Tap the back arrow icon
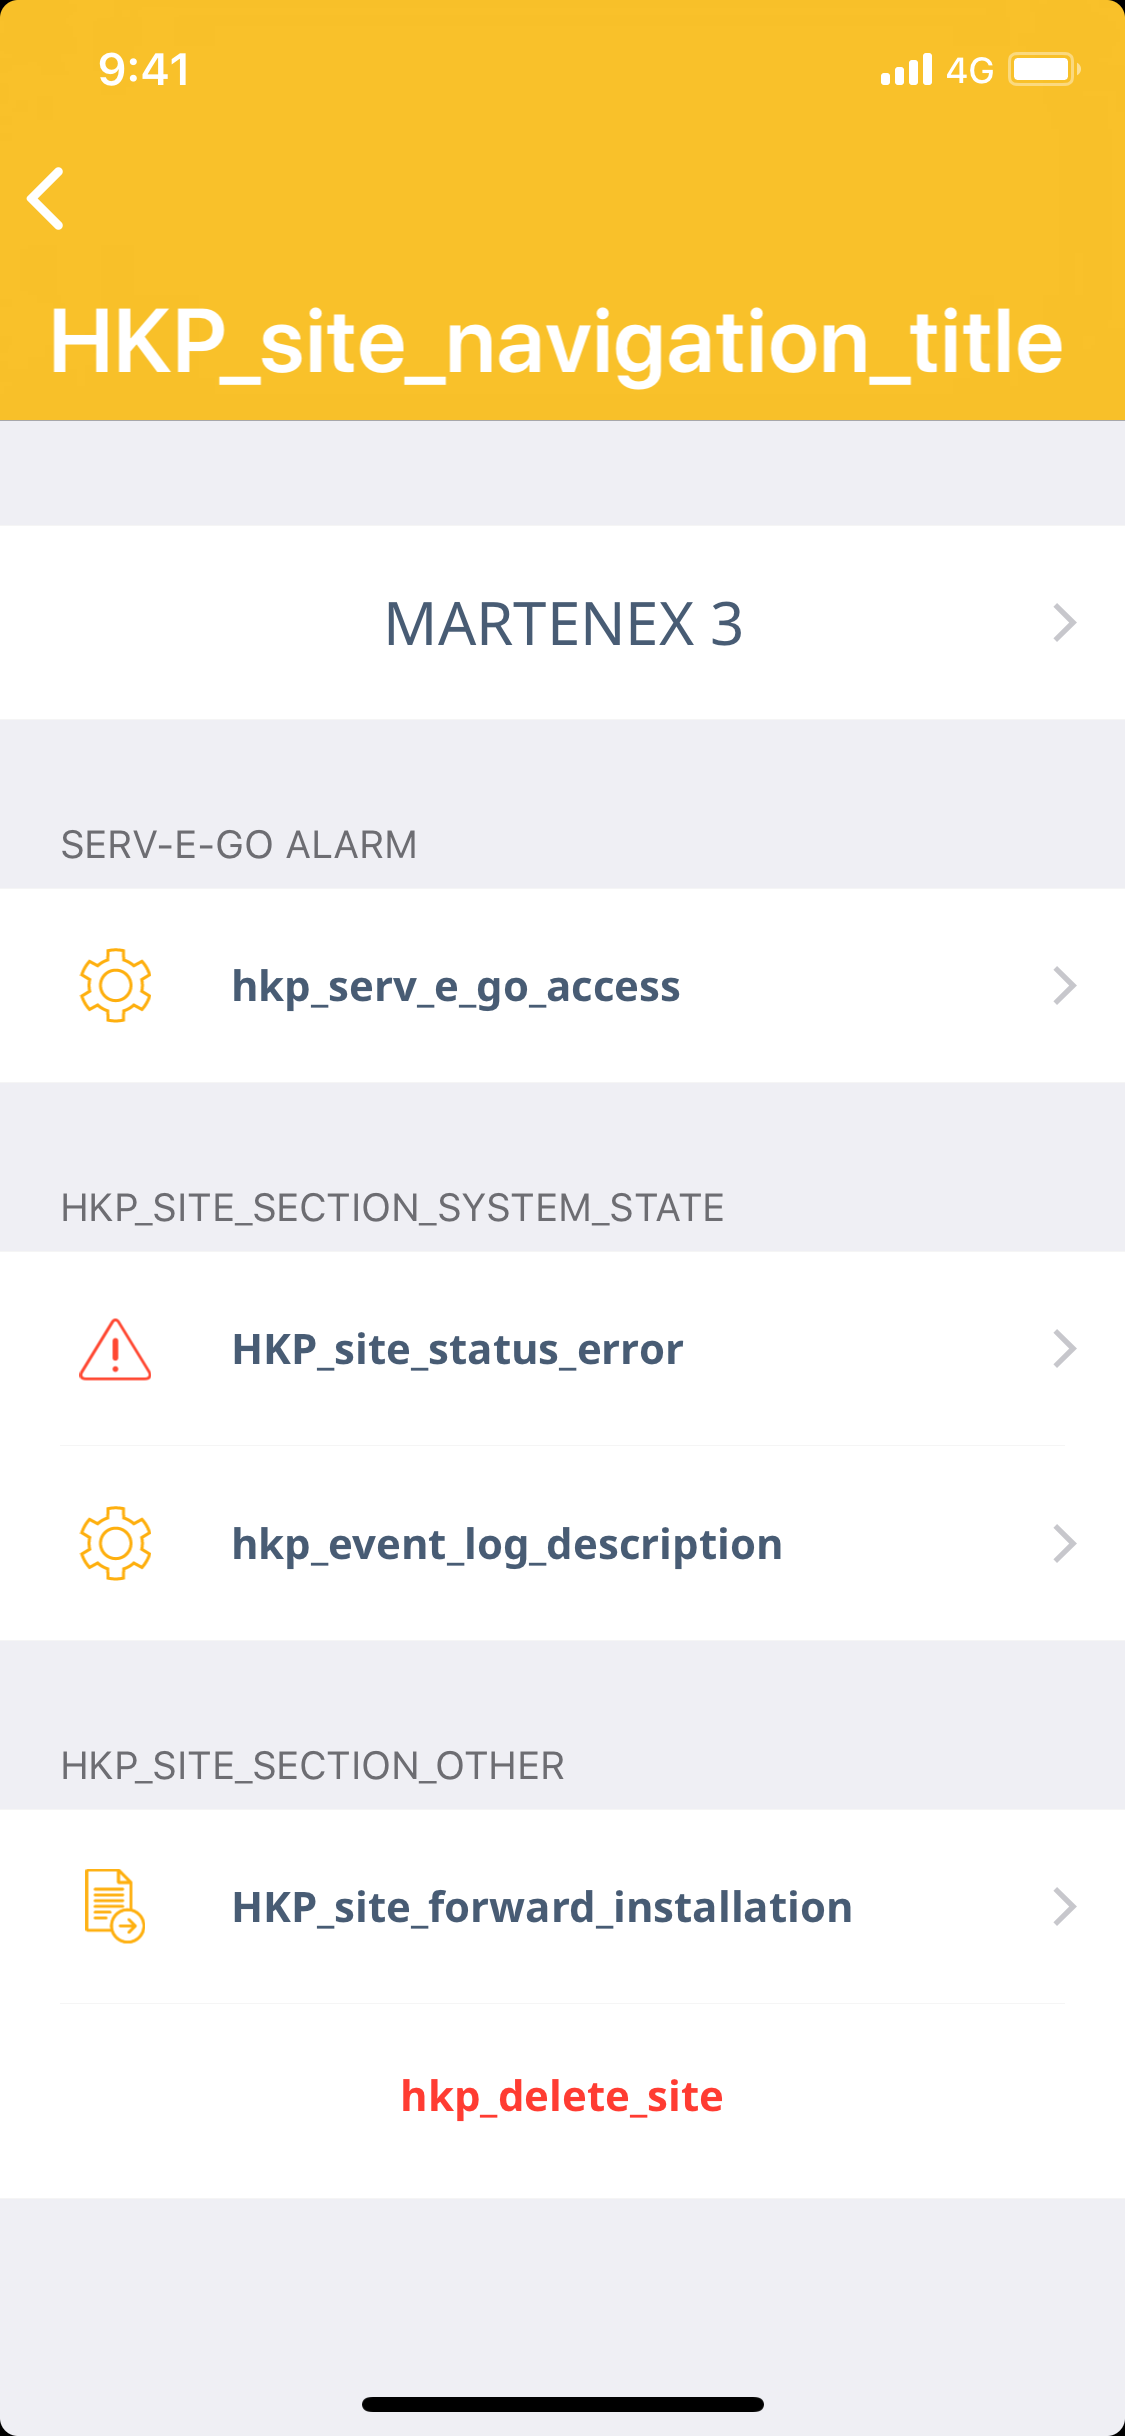This screenshot has width=1125, height=2436. pyautogui.click(x=46, y=198)
